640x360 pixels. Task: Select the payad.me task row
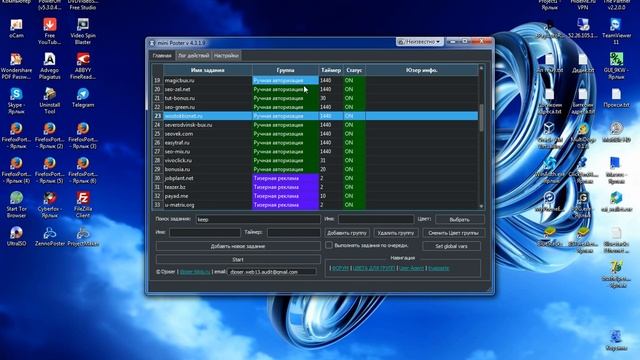tap(320, 196)
